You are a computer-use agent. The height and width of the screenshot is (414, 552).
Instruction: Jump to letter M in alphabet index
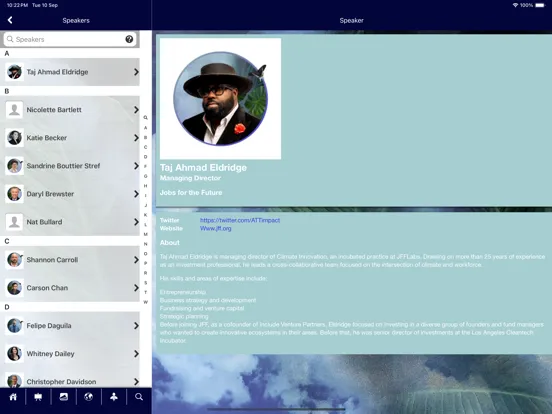[145, 234]
